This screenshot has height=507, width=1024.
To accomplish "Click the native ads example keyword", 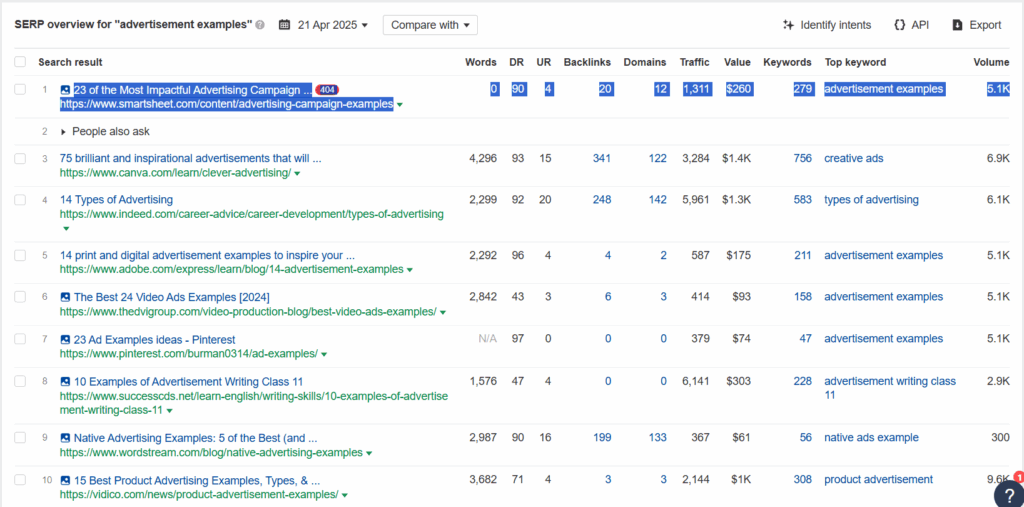I will tap(871, 438).
